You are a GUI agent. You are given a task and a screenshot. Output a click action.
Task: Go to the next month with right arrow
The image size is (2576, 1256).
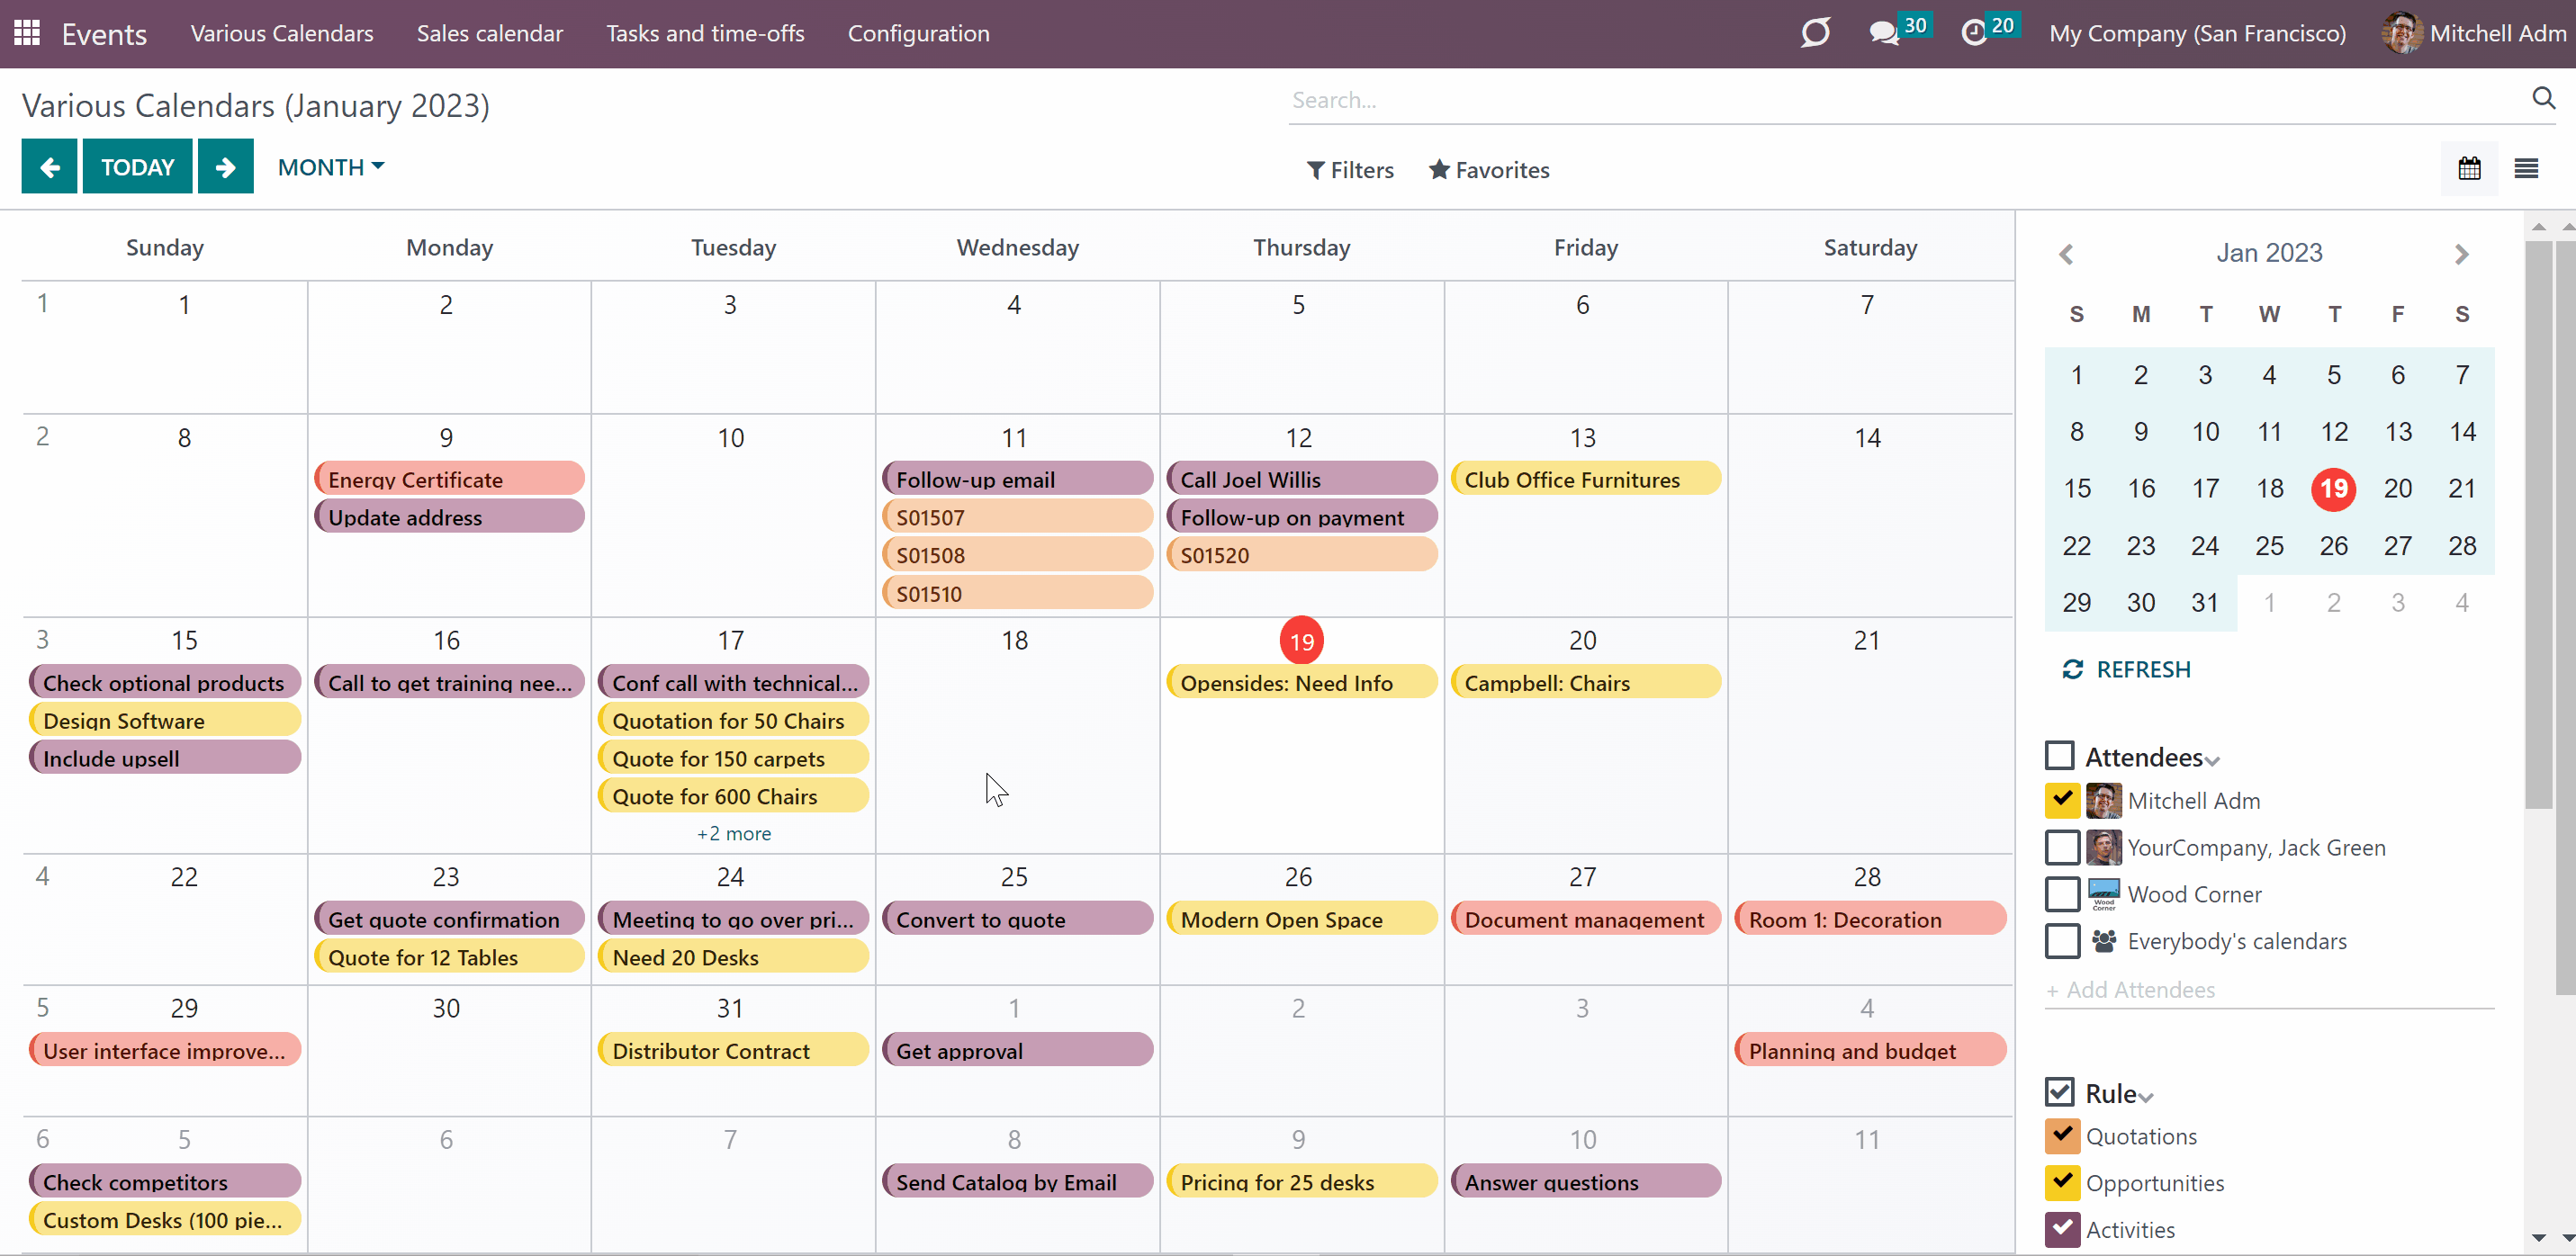coord(225,166)
